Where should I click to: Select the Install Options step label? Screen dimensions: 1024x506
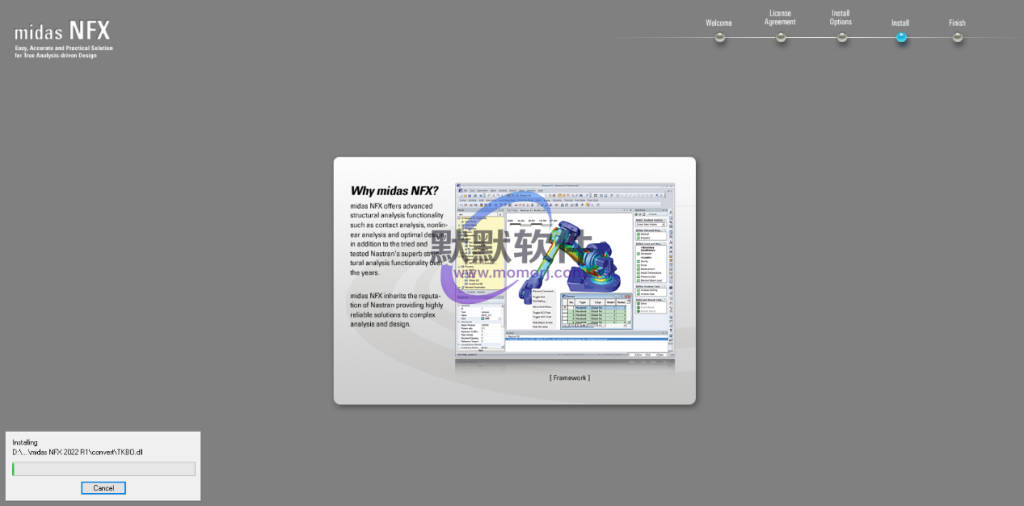point(841,18)
